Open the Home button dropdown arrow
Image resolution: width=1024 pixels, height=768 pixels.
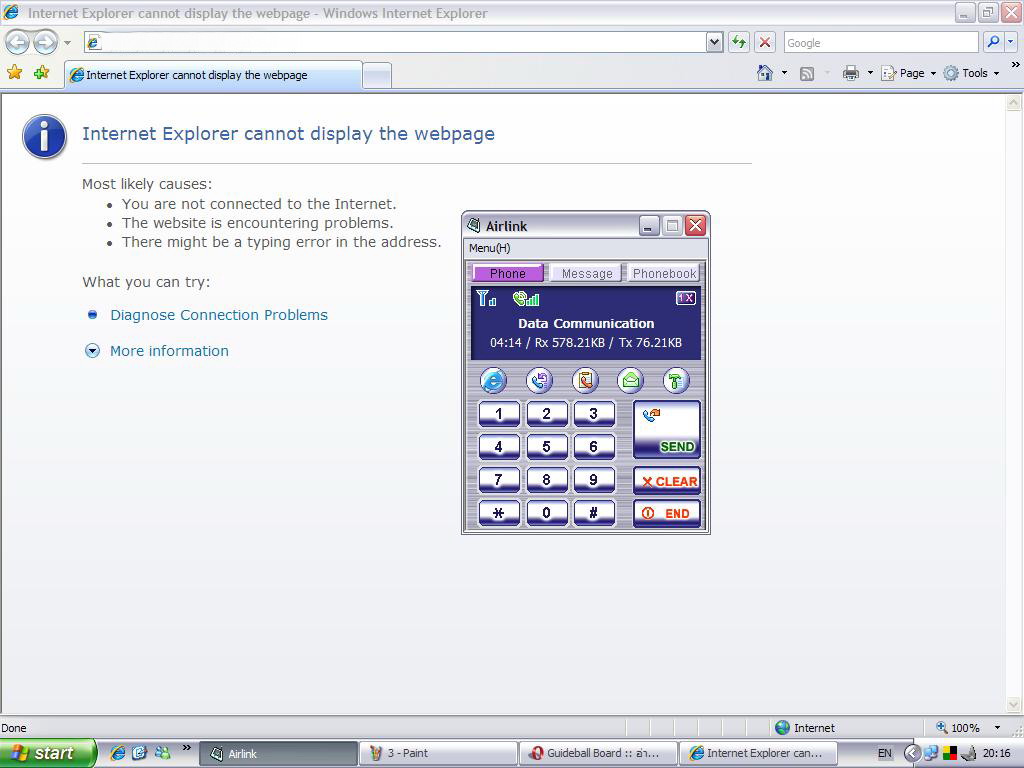pos(784,73)
